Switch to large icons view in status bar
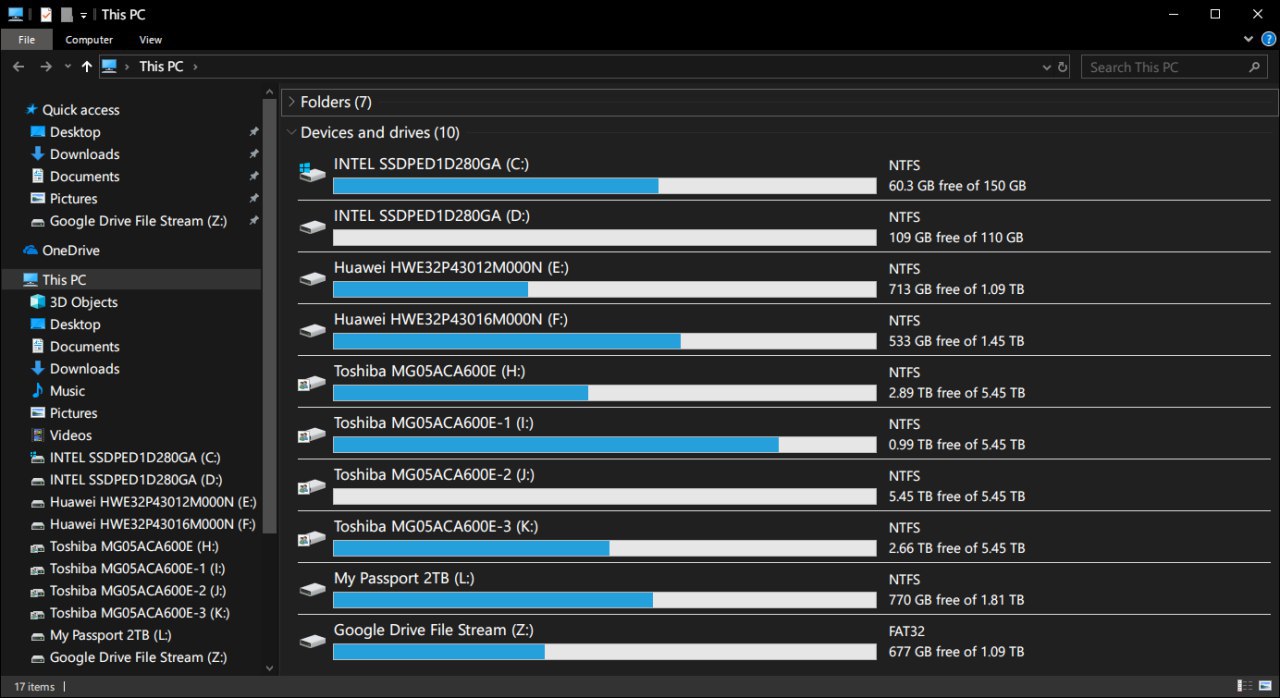The height and width of the screenshot is (698, 1280). [x=1263, y=686]
